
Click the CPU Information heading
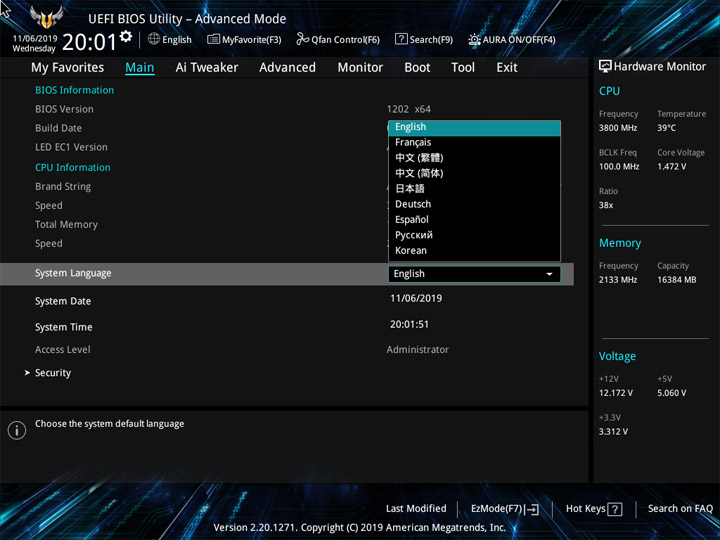click(73, 168)
